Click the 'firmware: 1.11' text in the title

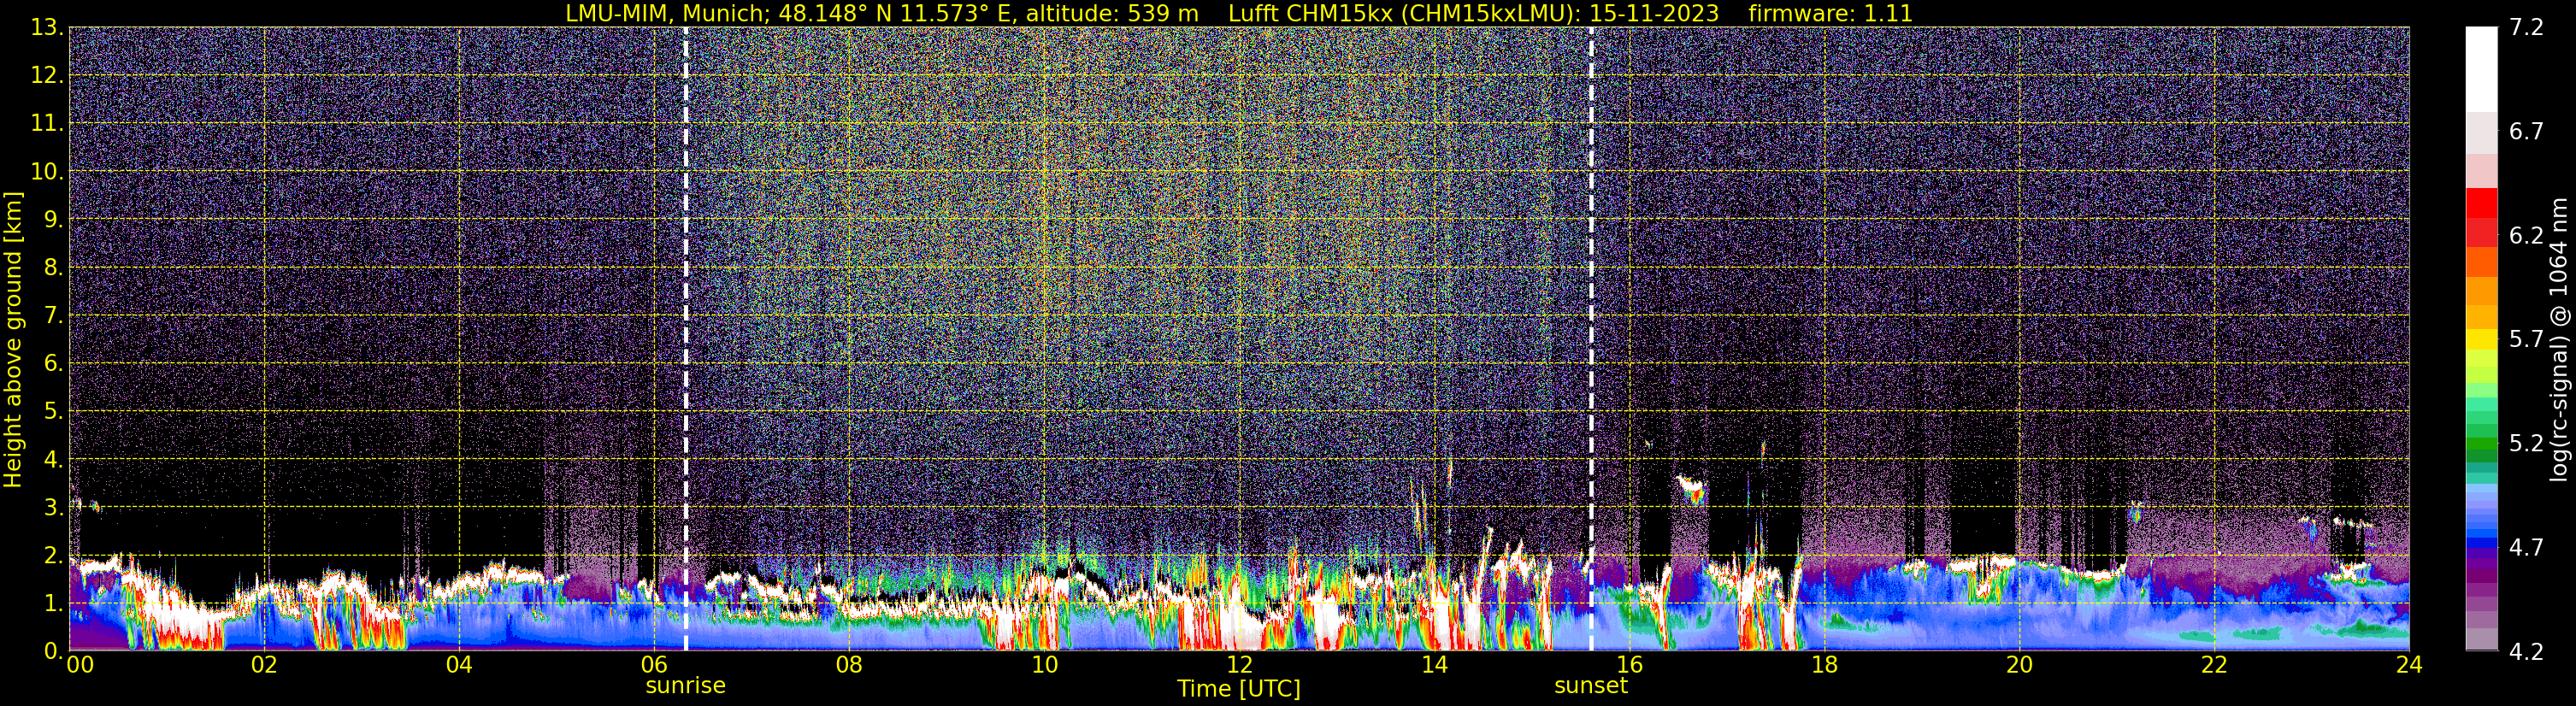[1830, 14]
